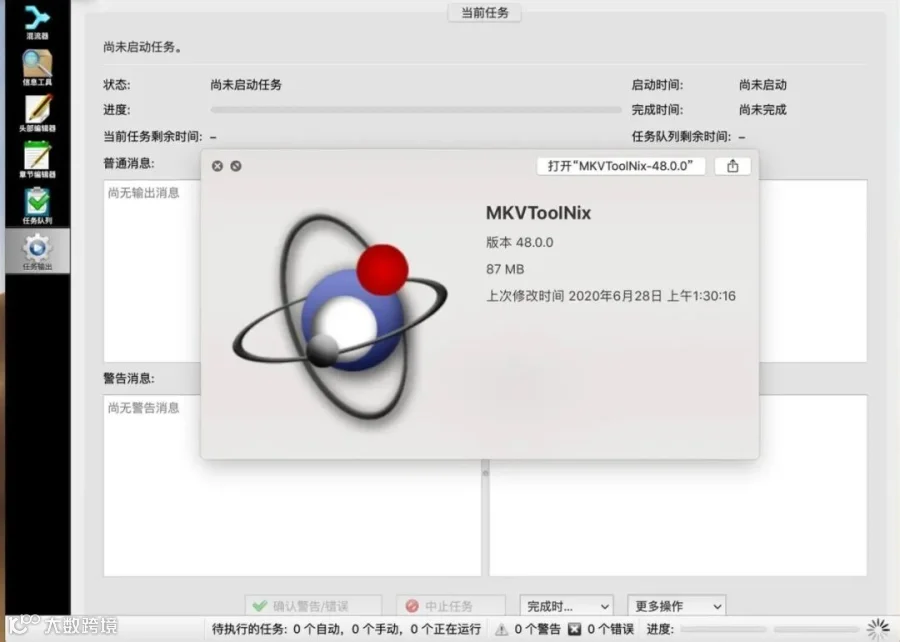Click the 普通消息 label
900x642 pixels.
tap(129, 164)
